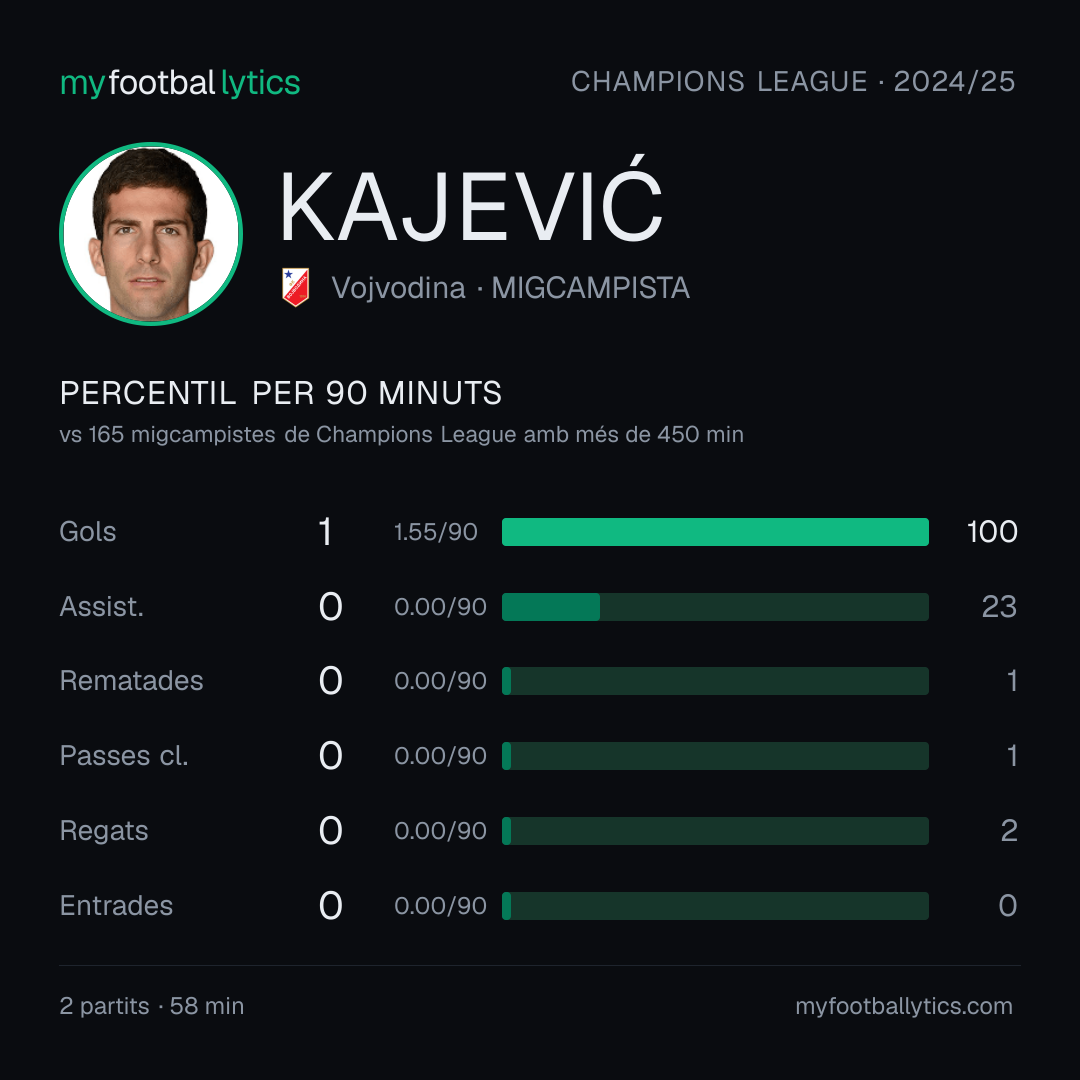Select the Percentil per 90 minuts heading
The height and width of the screenshot is (1080, 1080).
pos(280,393)
